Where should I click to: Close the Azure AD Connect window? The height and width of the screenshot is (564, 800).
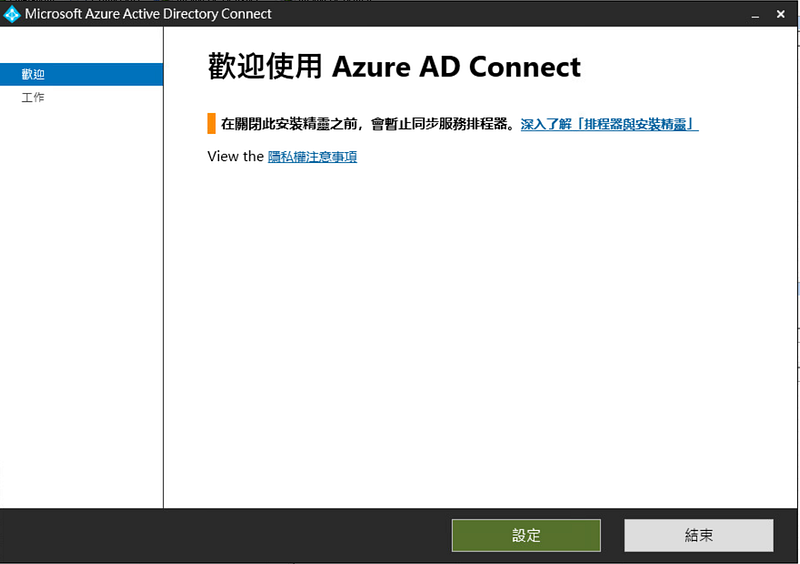pyautogui.click(x=780, y=14)
